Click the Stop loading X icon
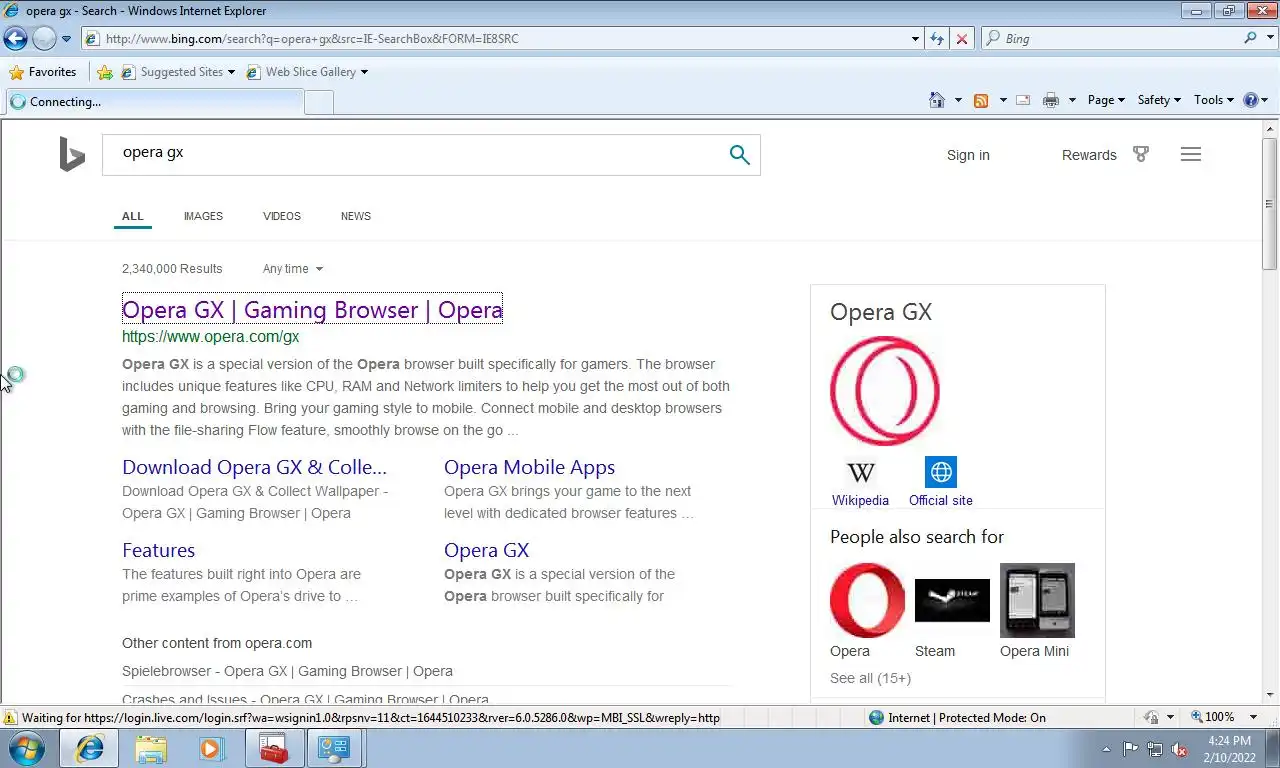This screenshot has width=1280, height=768. (x=961, y=39)
